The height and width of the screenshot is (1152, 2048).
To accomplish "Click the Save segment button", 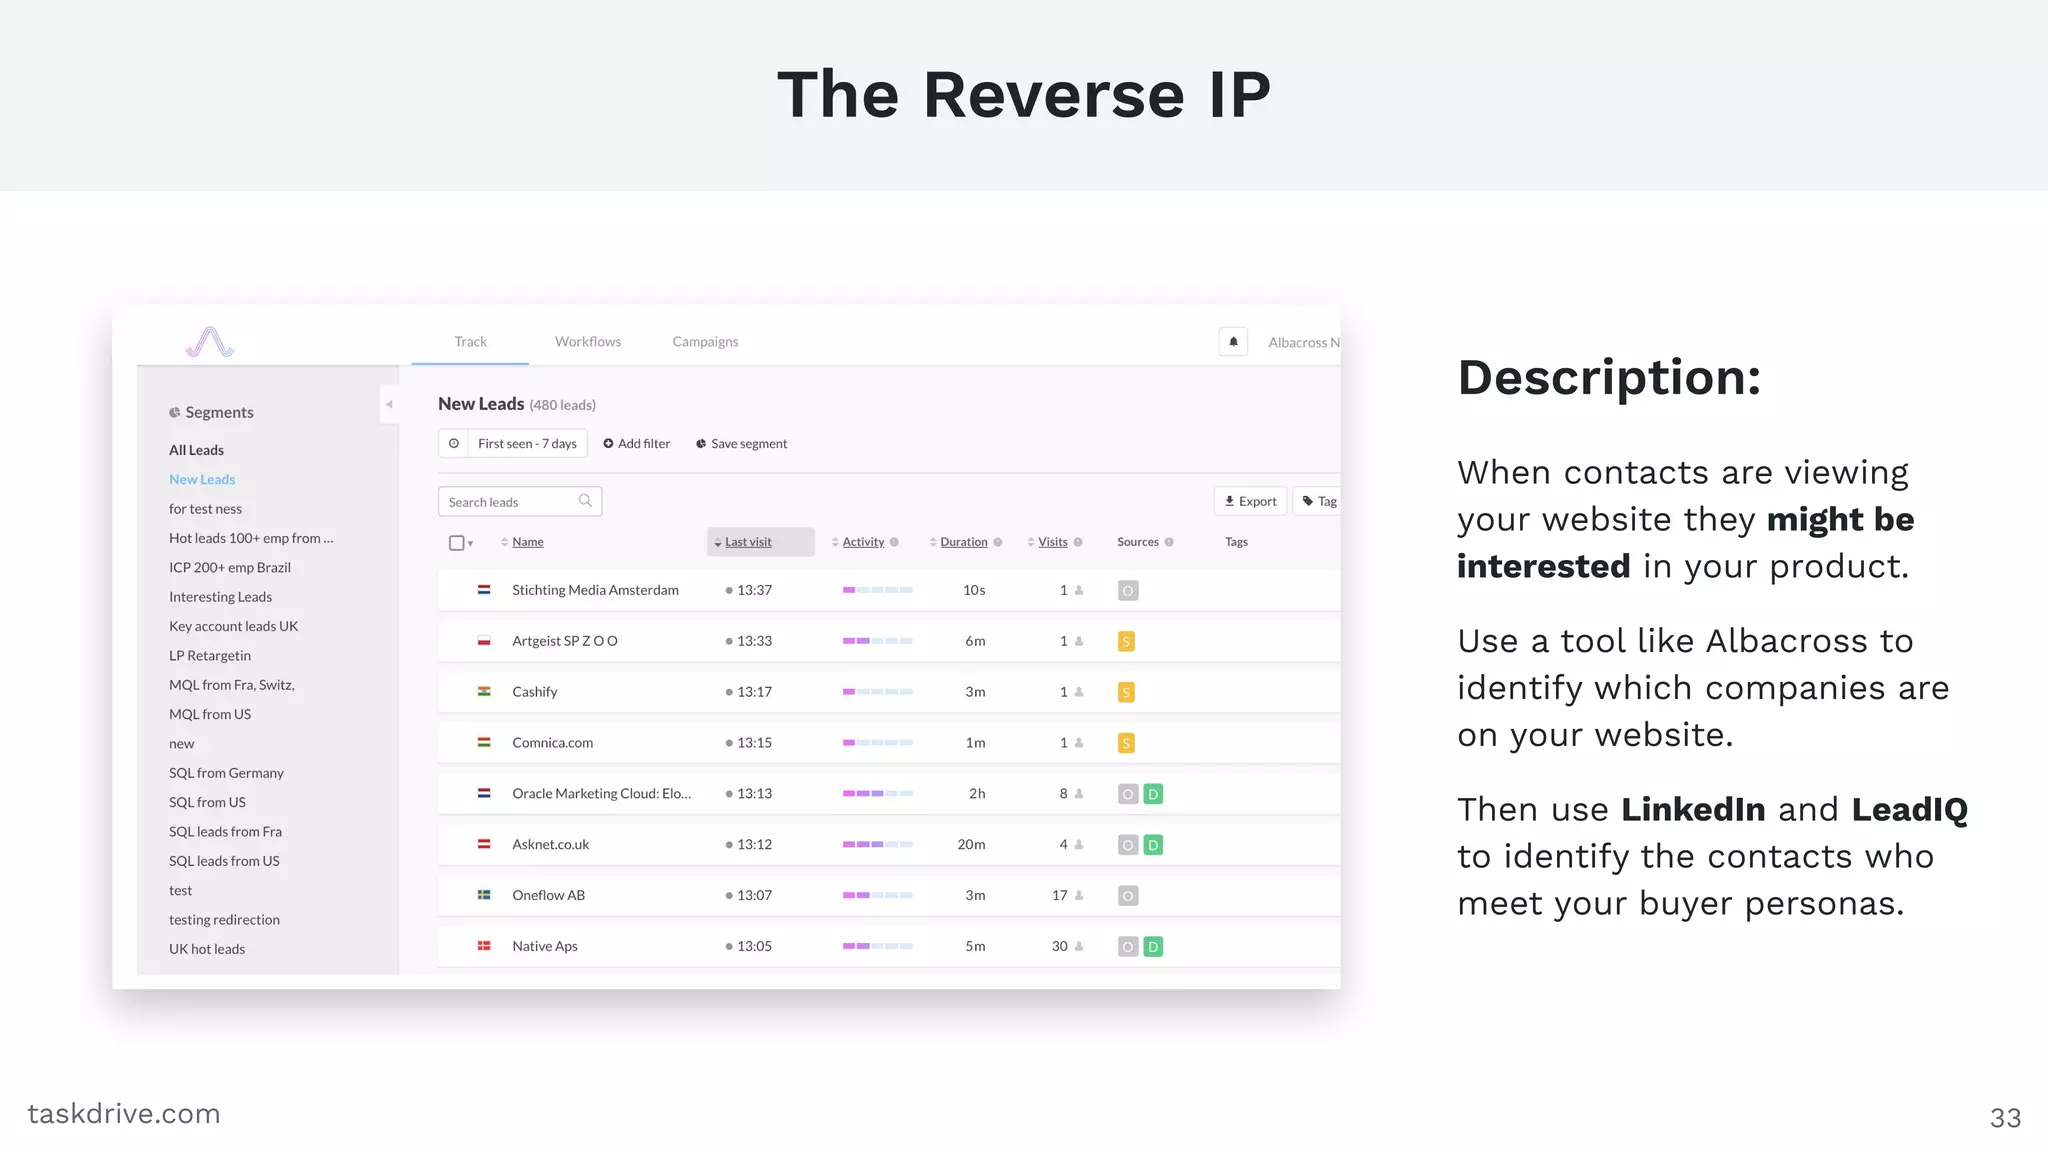I will pos(741,443).
